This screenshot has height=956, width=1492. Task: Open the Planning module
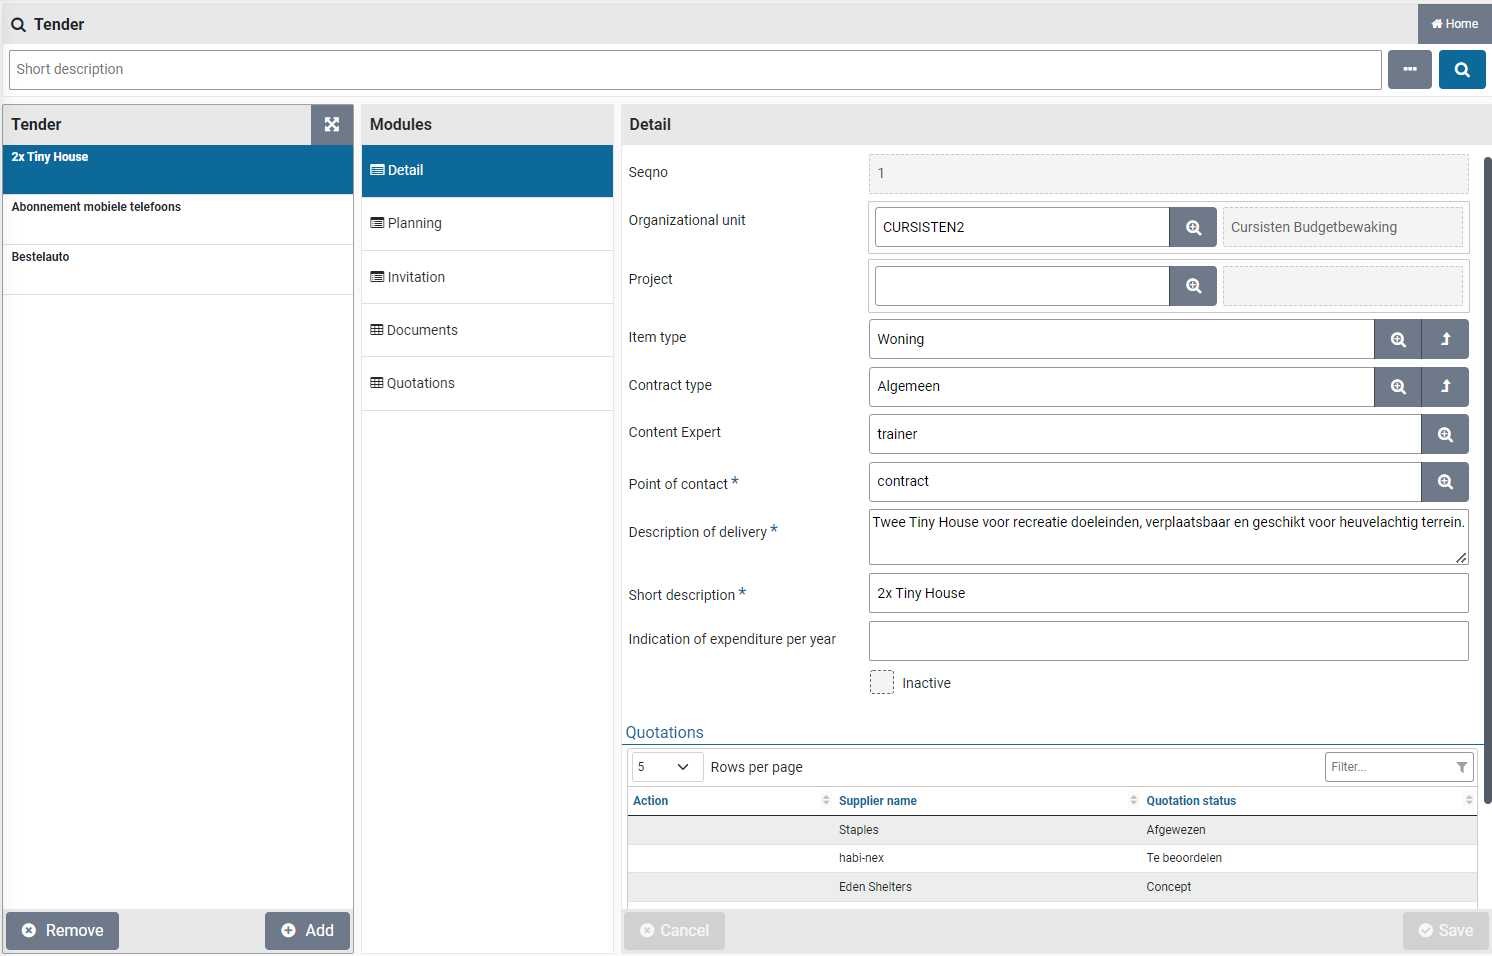[x=487, y=224]
